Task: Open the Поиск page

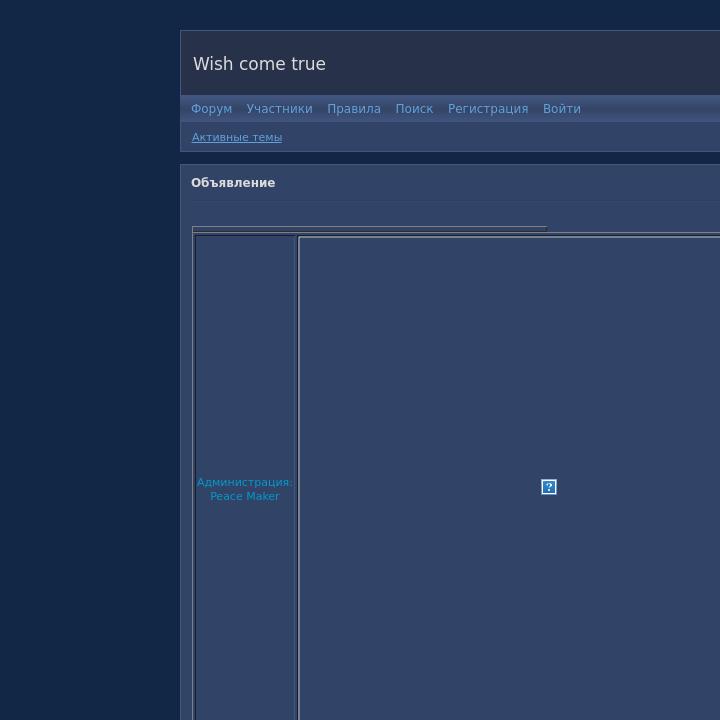Action: 414,109
